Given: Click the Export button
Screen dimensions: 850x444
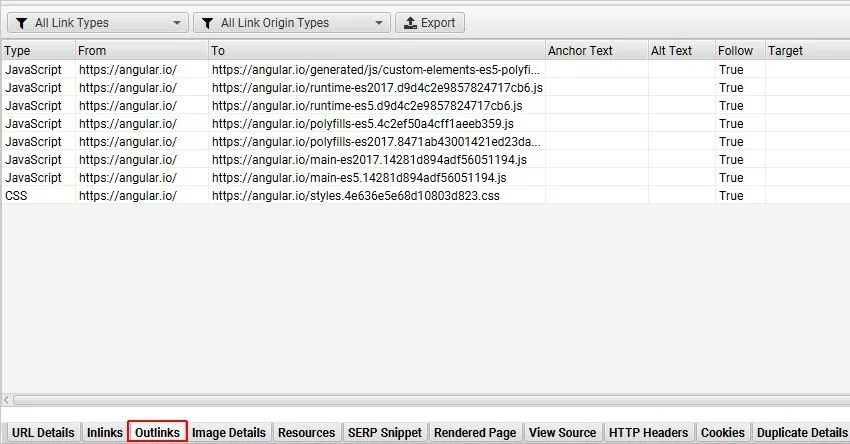Looking at the screenshot, I should click(x=429, y=22).
